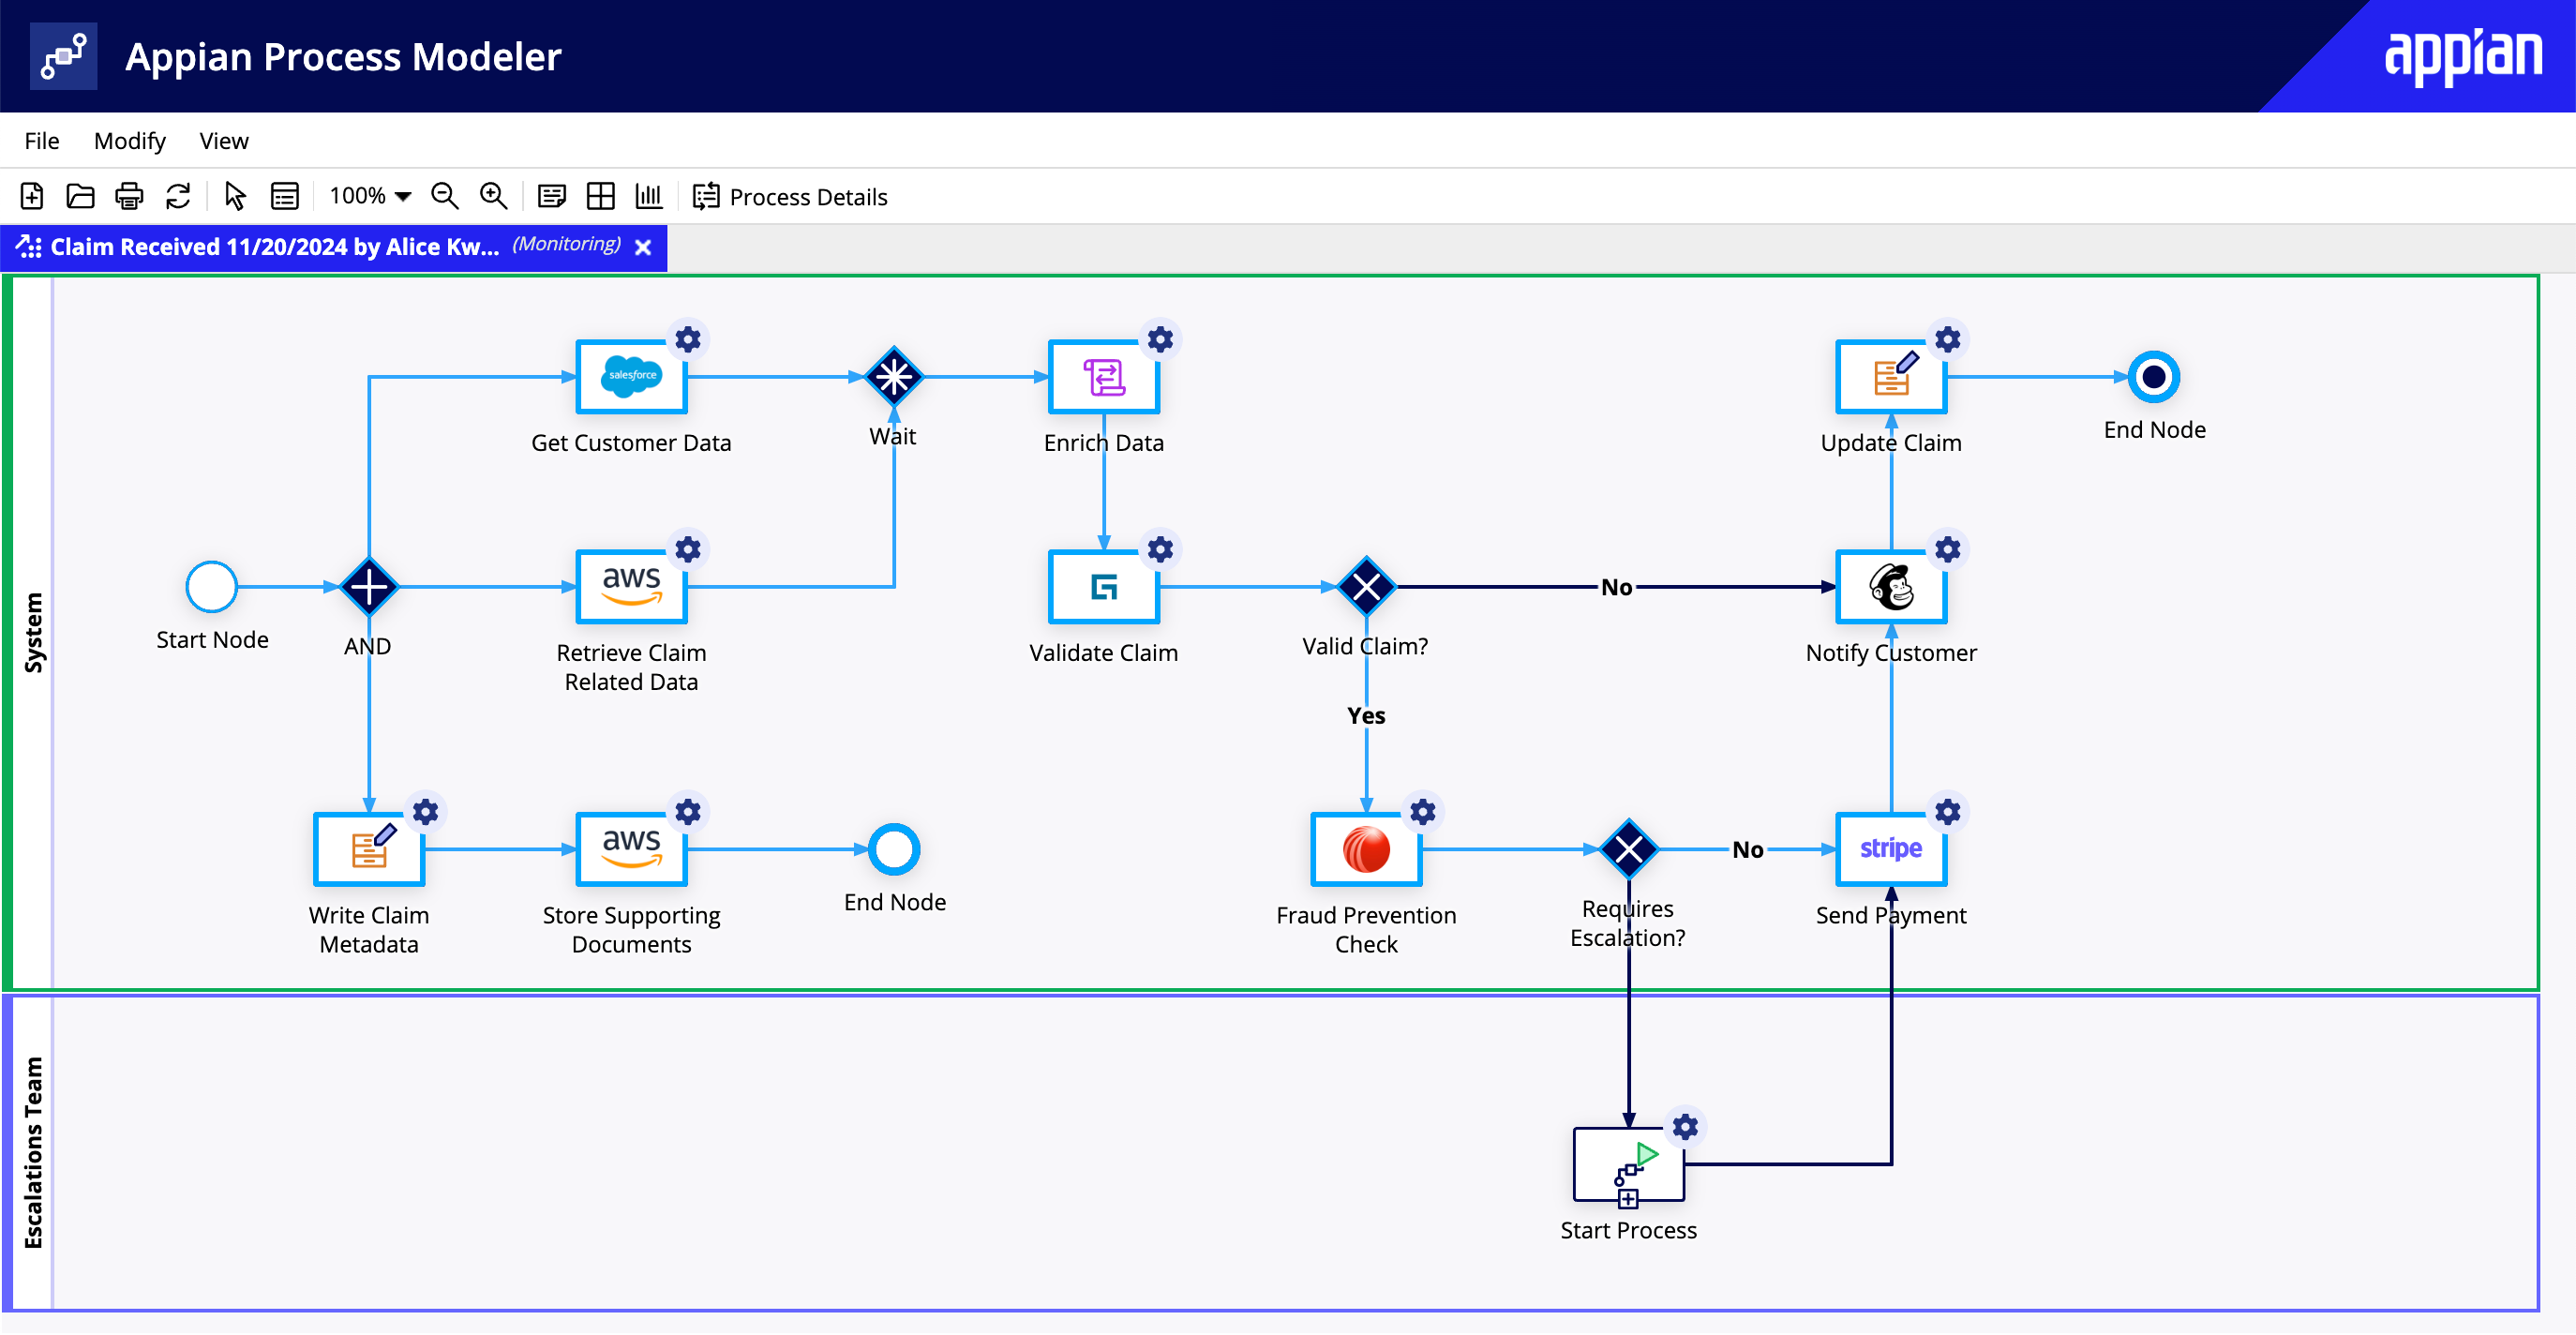Screen dimensions: 2576x1335
Task: Open gear on Send Payment node
Action: point(1948,813)
